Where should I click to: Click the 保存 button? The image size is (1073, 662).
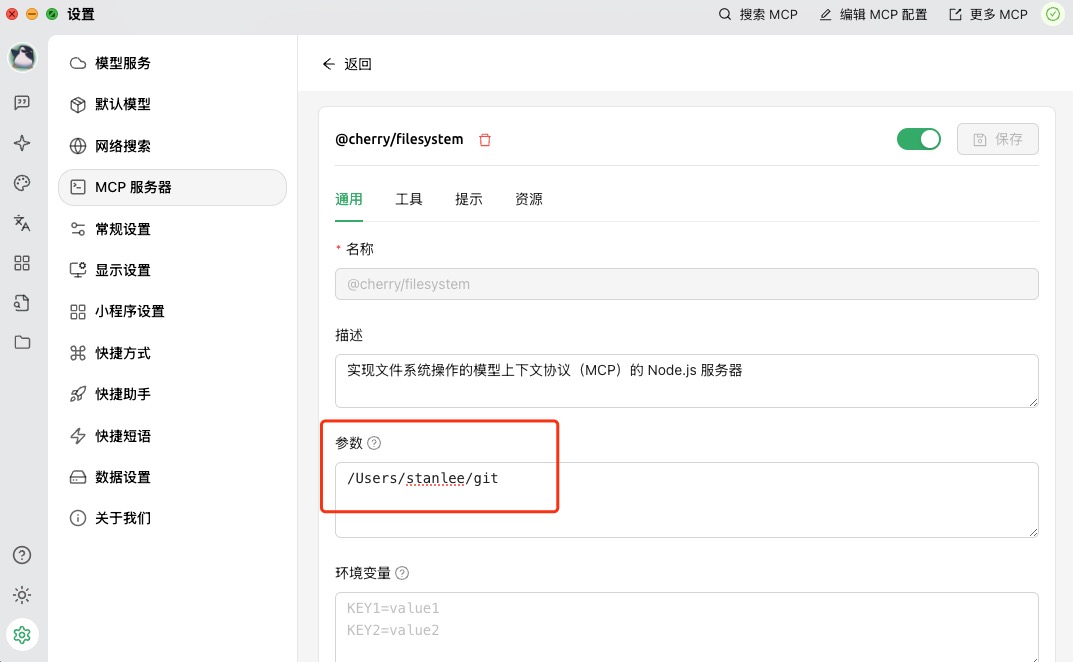tap(998, 139)
